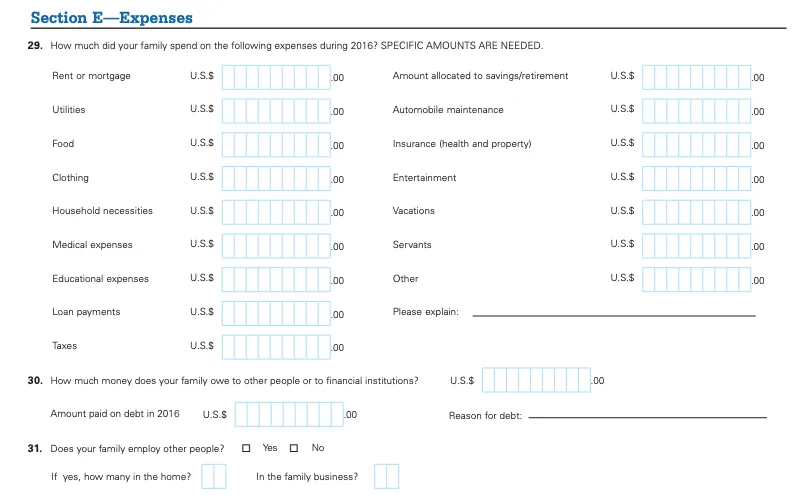Screen dimensions: 812x501
Task: Click the Vacations amount field
Action: click(x=696, y=211)
